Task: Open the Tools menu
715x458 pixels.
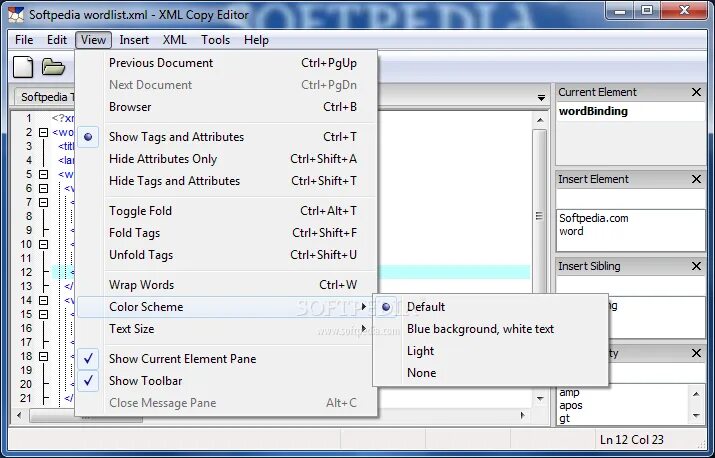Action: (215, 40)
